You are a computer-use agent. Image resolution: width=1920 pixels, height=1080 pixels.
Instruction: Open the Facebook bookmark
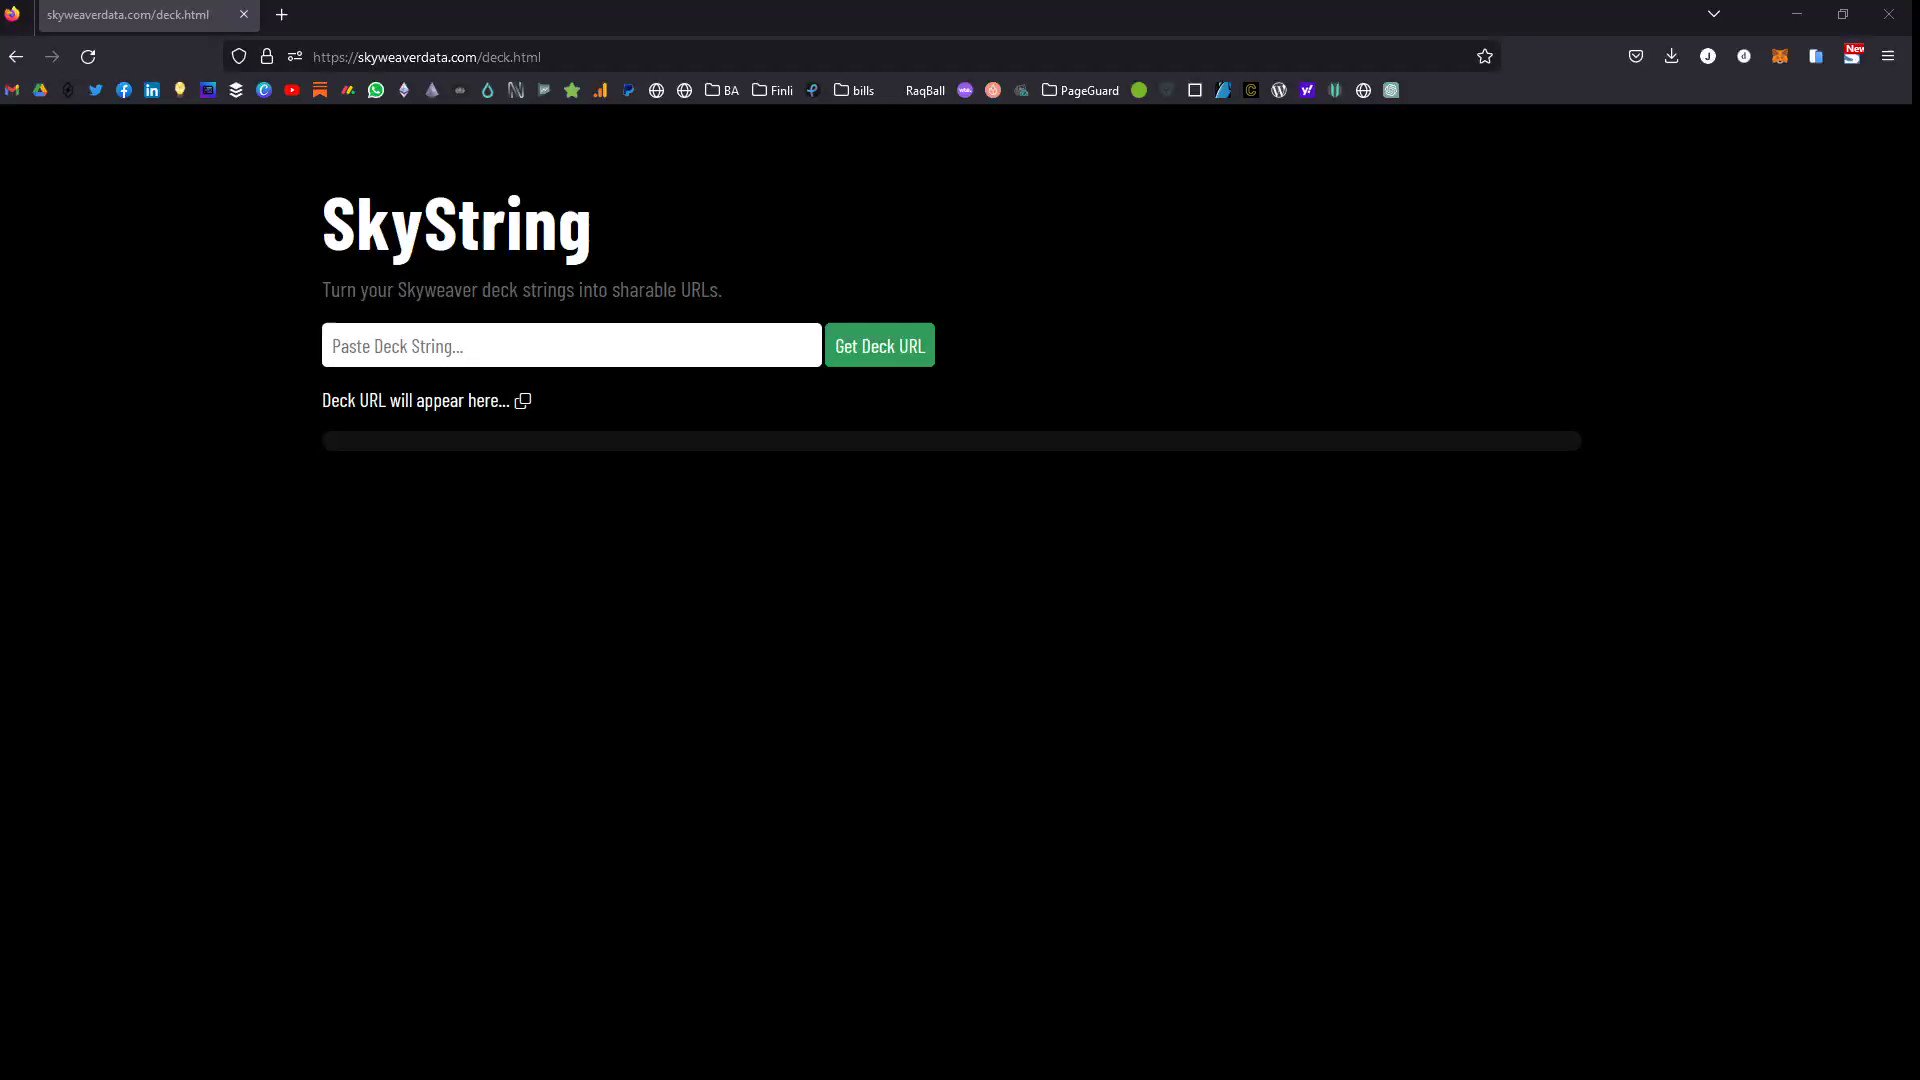coord(124,90)
